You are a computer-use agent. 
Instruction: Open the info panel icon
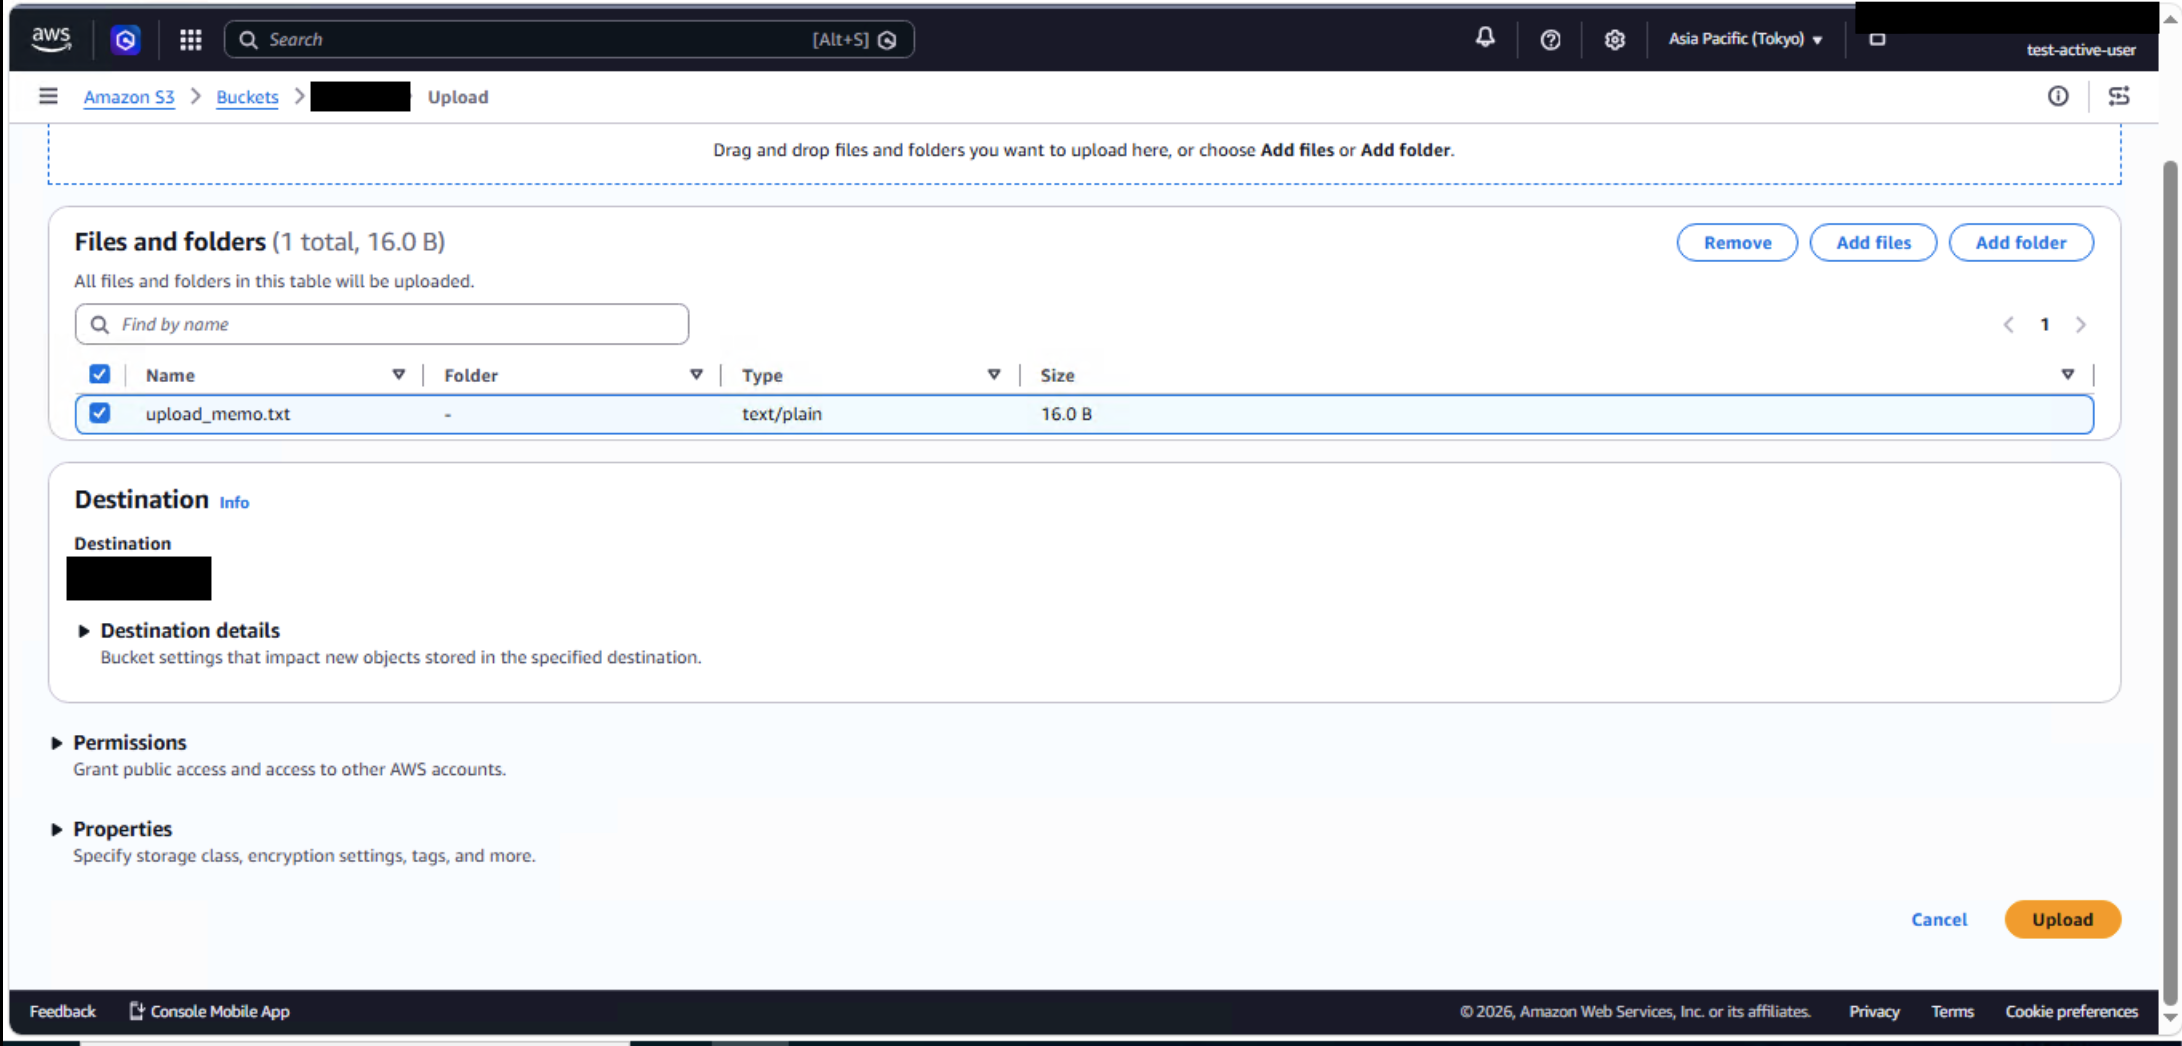tap(2058, 96)
